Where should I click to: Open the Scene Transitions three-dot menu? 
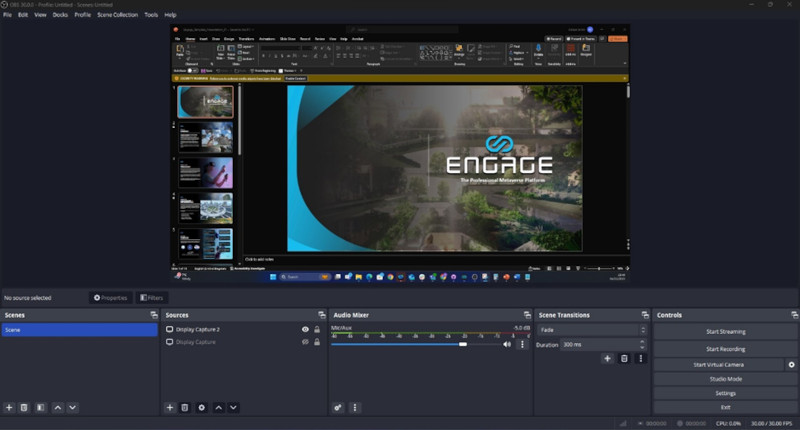(x=641, y=358)
